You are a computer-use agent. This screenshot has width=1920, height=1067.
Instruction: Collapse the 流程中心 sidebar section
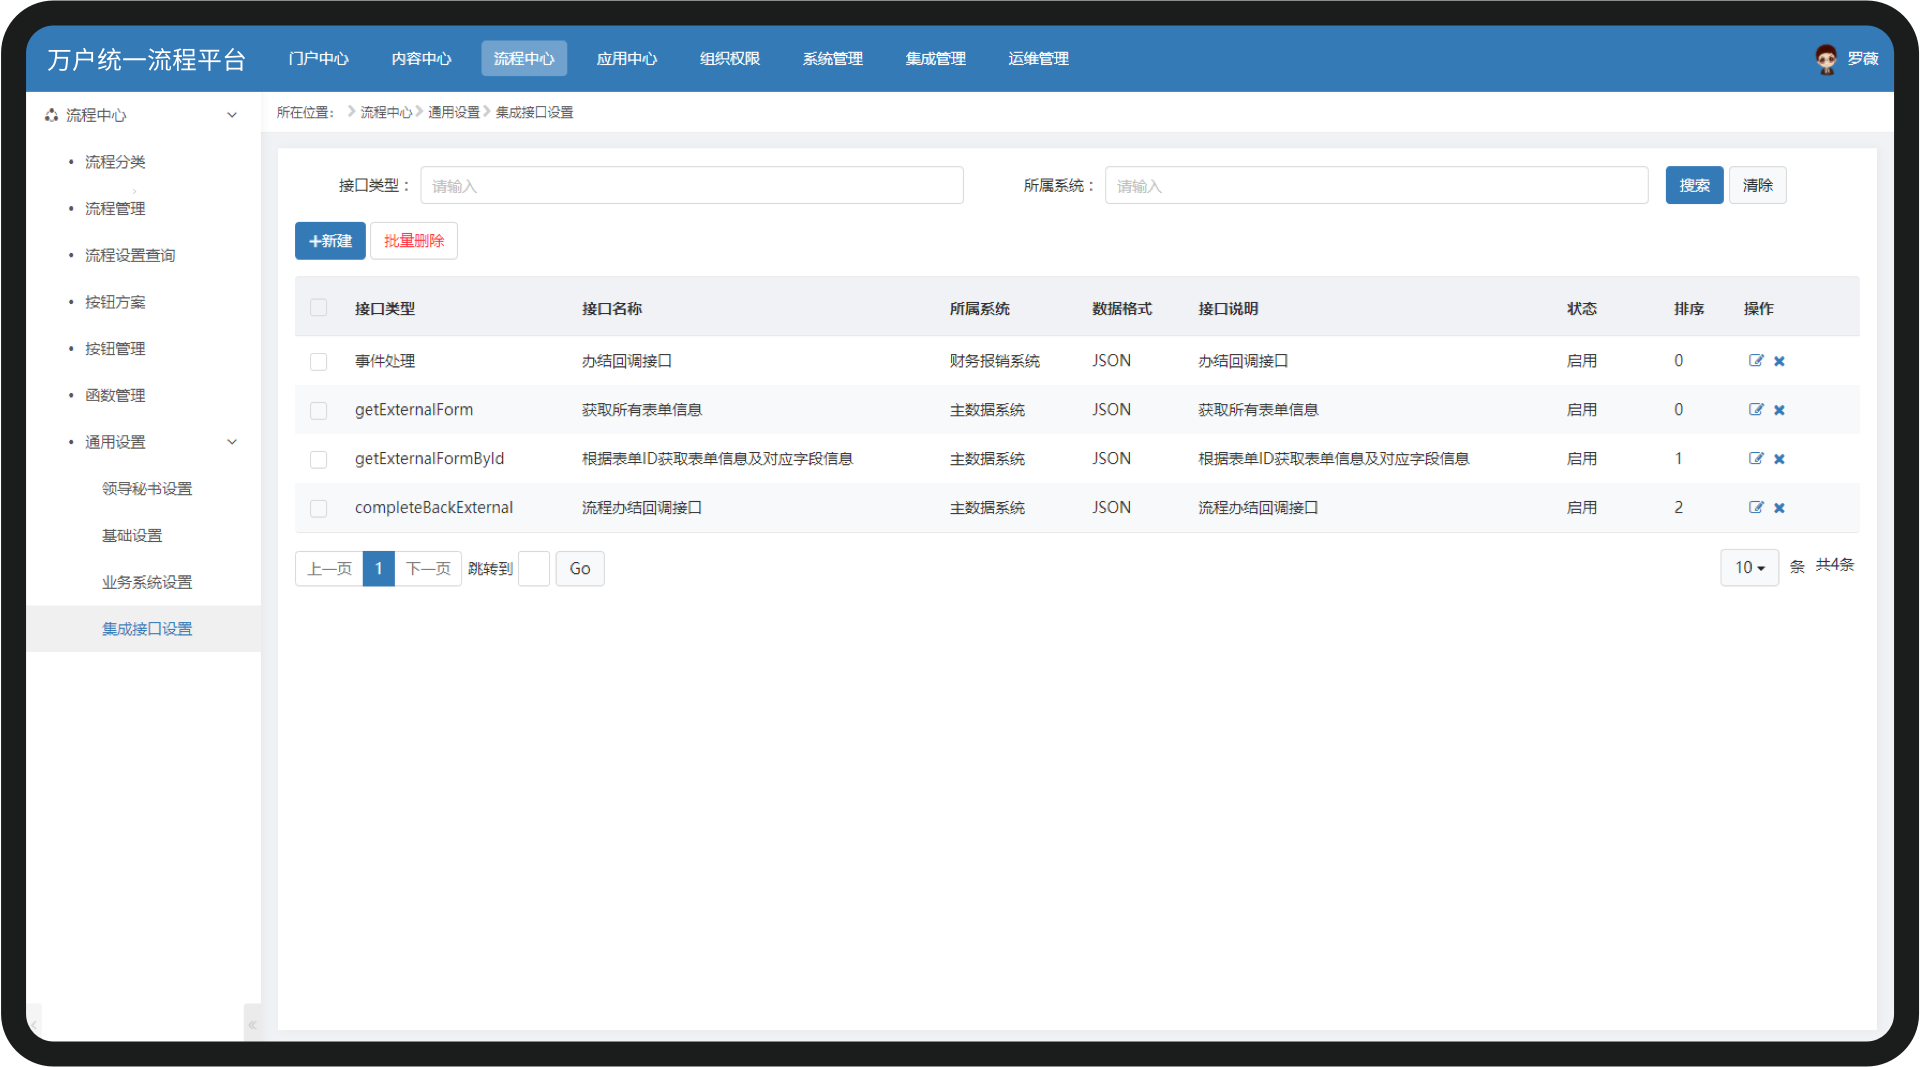click(x=232, y=115)
